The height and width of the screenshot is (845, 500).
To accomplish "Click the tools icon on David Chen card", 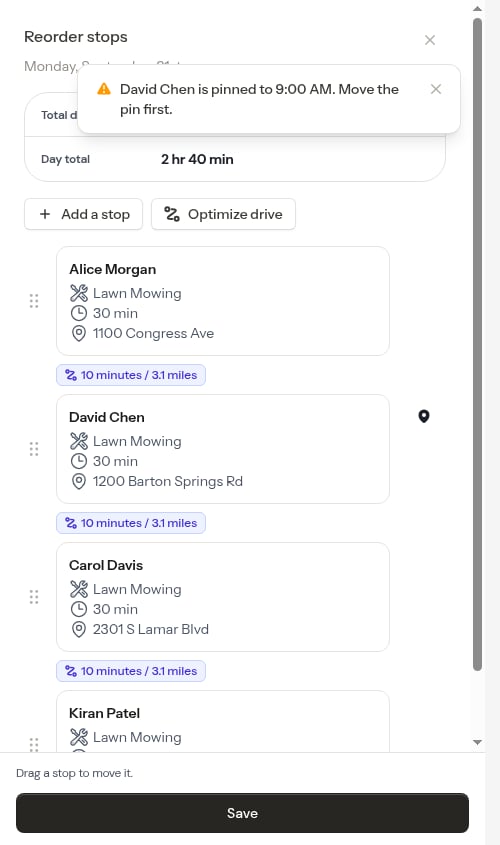I will click(x=79, y=441).
